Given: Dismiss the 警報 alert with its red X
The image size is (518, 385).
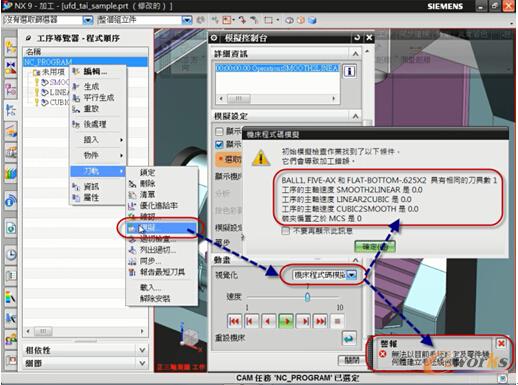Looking at the screenshot, I should click(x=501, y=344).
